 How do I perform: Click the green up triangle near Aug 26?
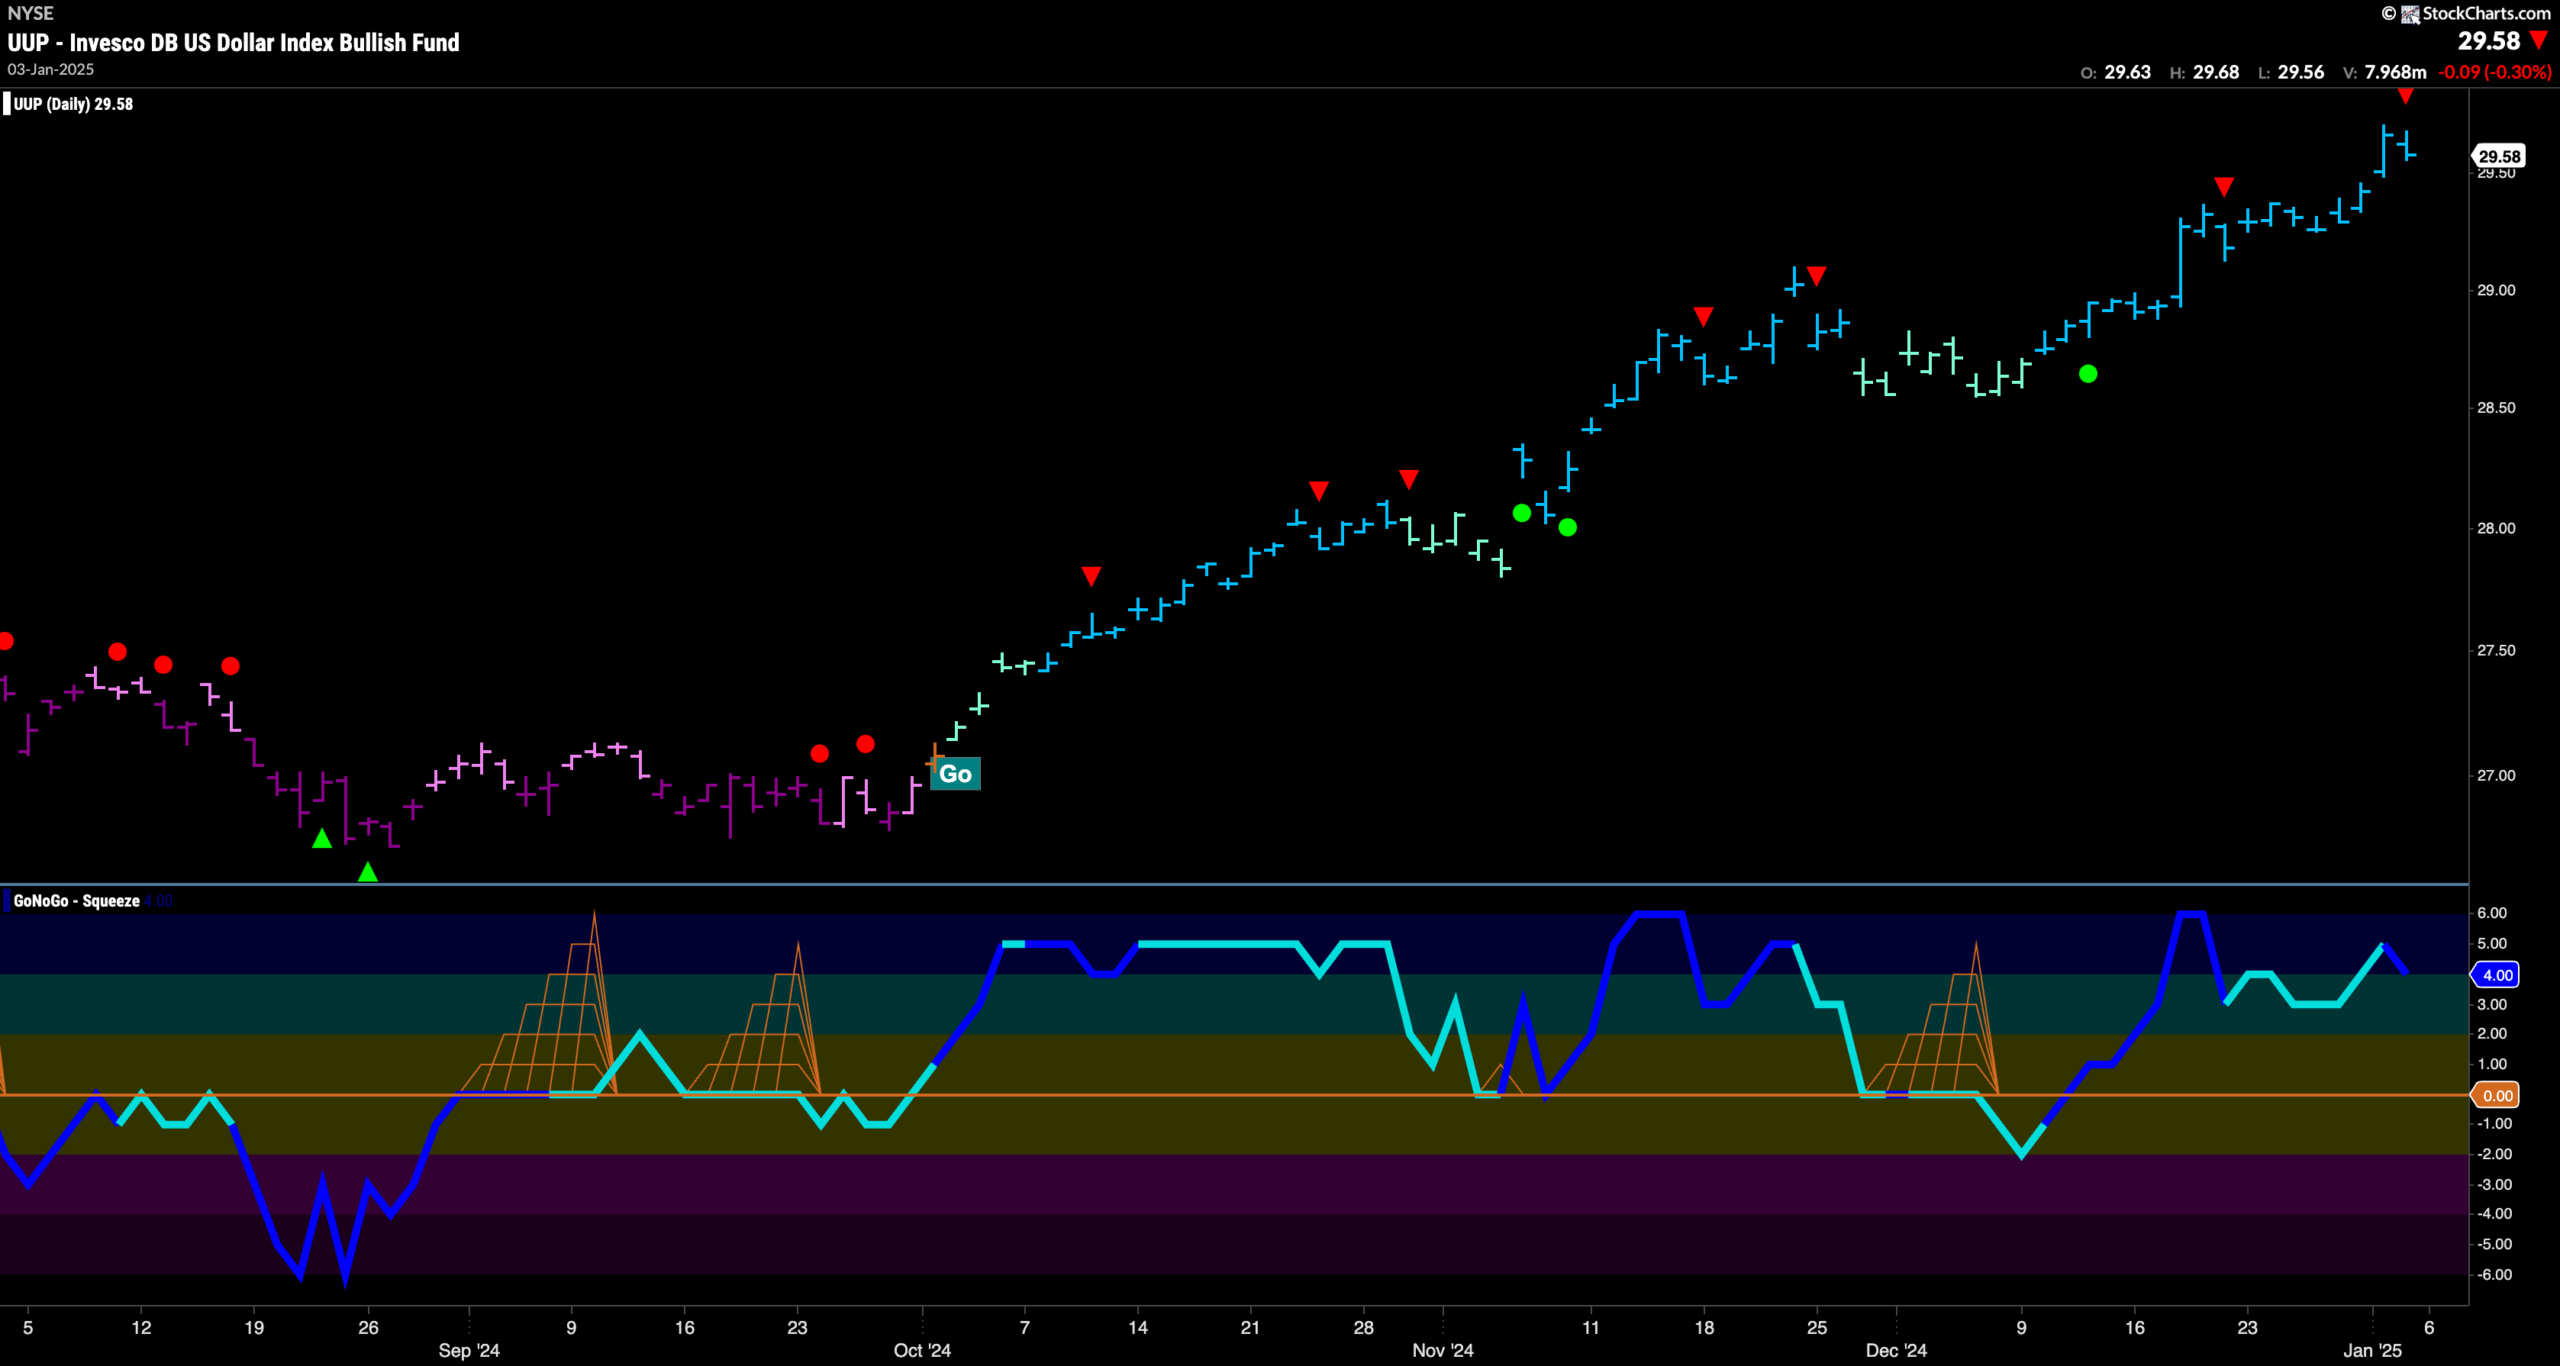click(368, 872)
